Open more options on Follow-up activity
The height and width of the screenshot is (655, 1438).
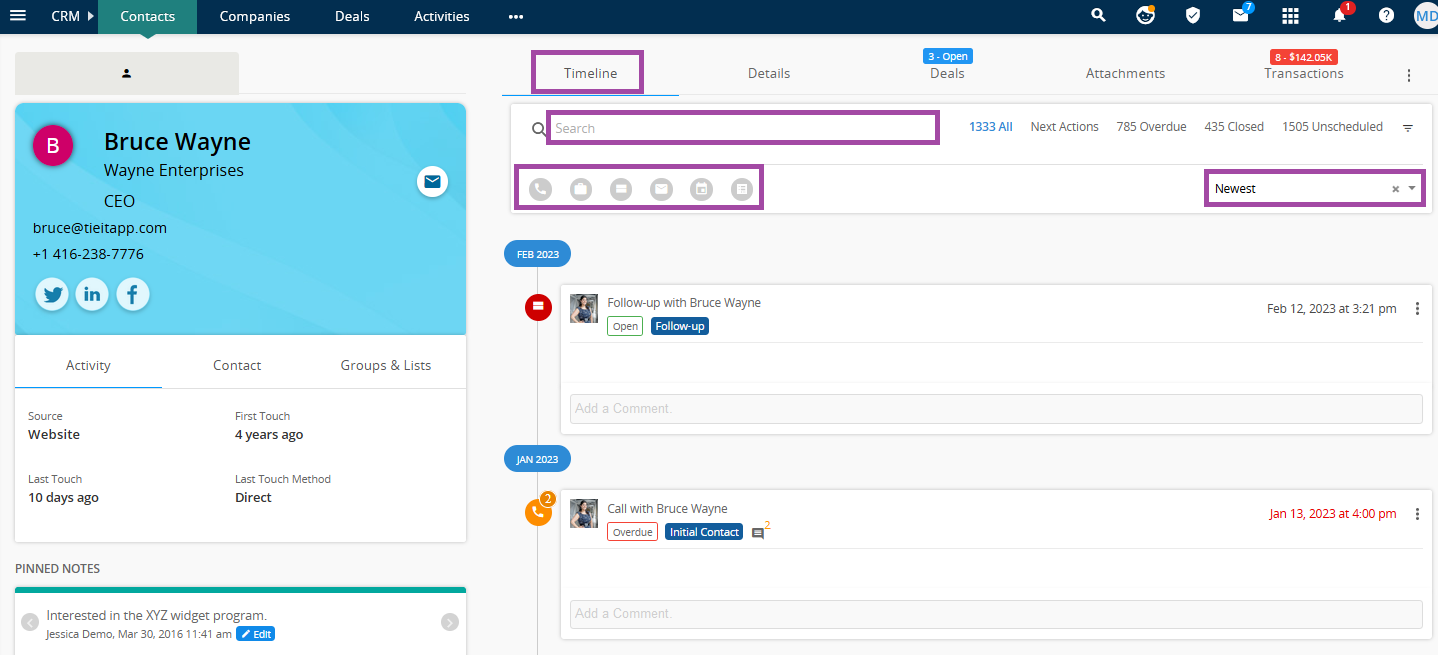pyautogui.click(x=1417, y=309)
